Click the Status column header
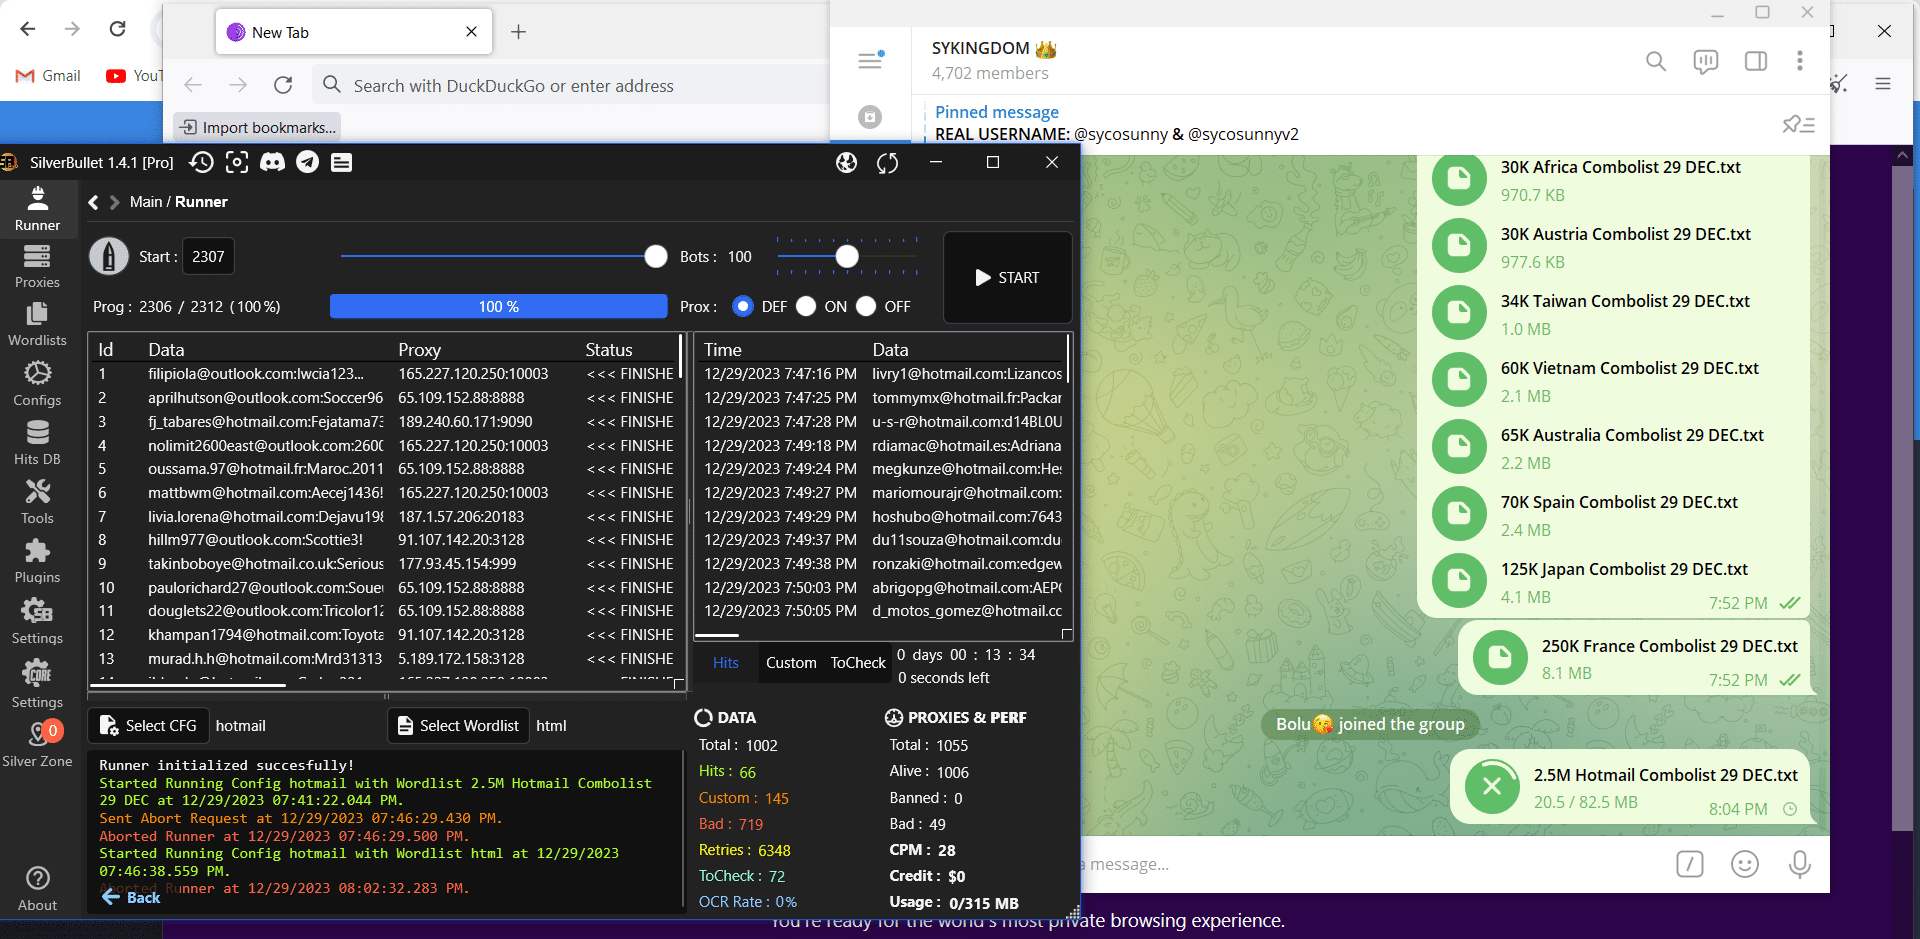 coord(609,350)
